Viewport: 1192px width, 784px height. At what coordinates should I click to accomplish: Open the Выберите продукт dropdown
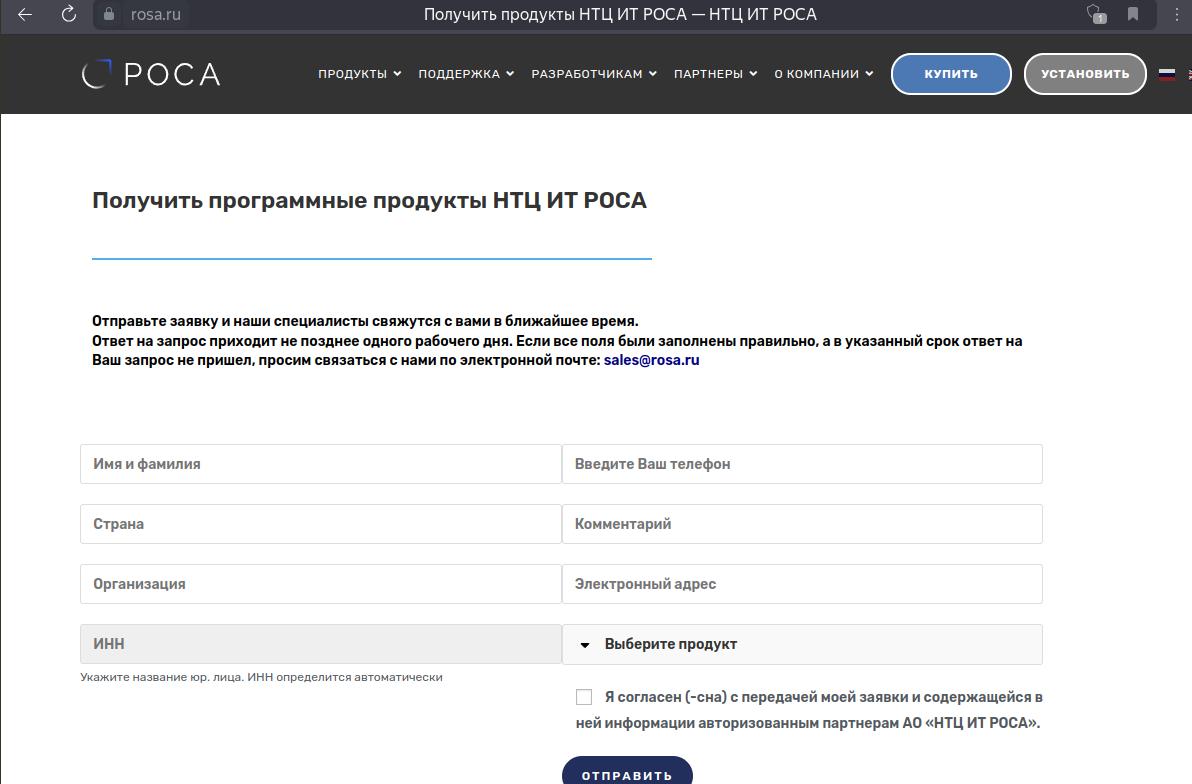(x=802, y=644)
